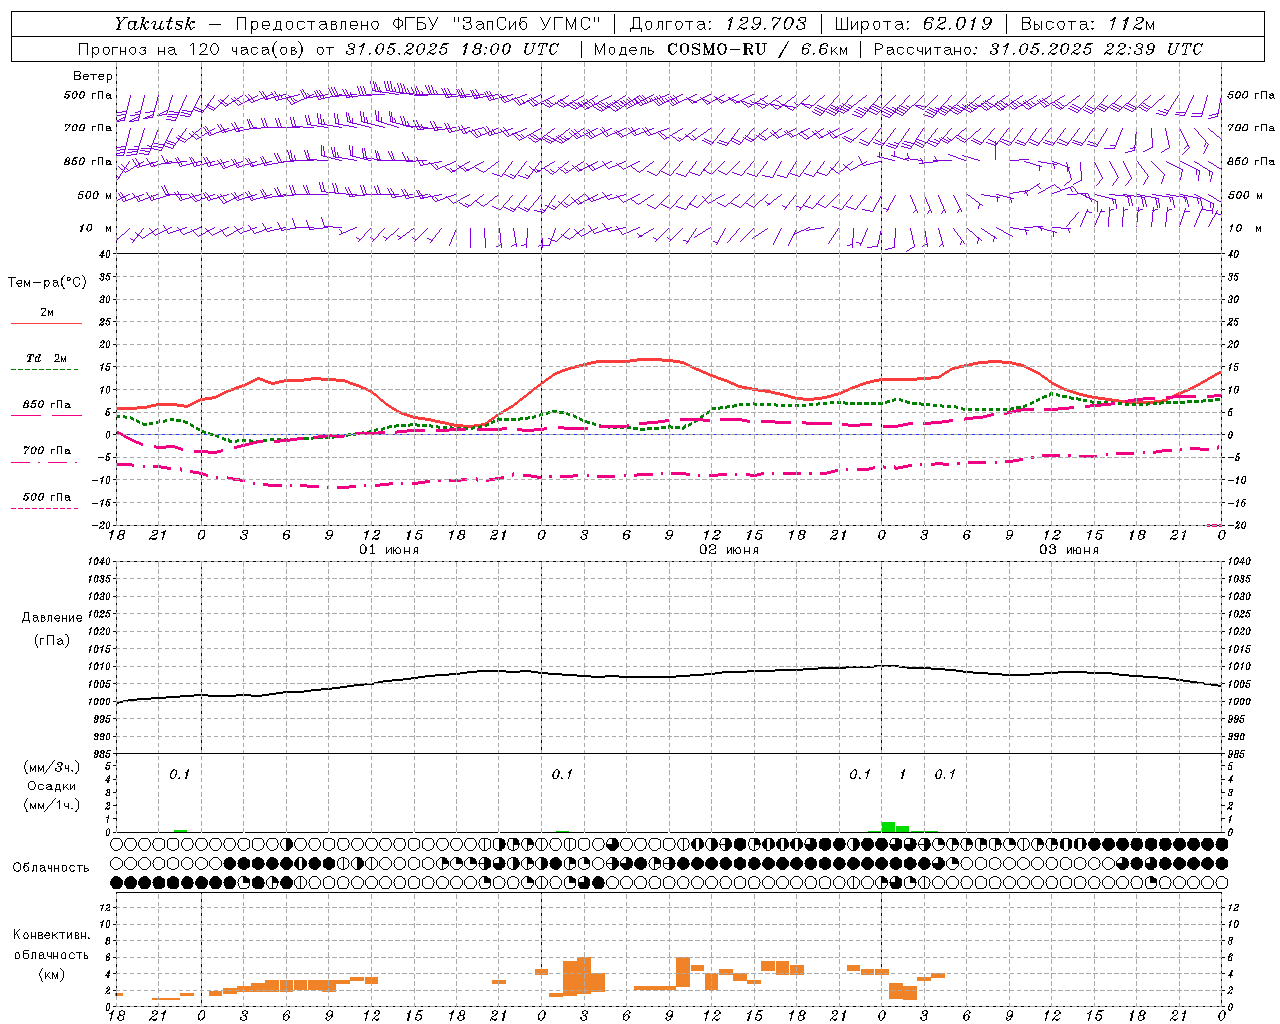Image resolution: width=1280 pixels, height=1024 pixels.
Task: Select 'Прогноз на 120 часа(ов)' forecast start text
Action: (x=192, y=49)
